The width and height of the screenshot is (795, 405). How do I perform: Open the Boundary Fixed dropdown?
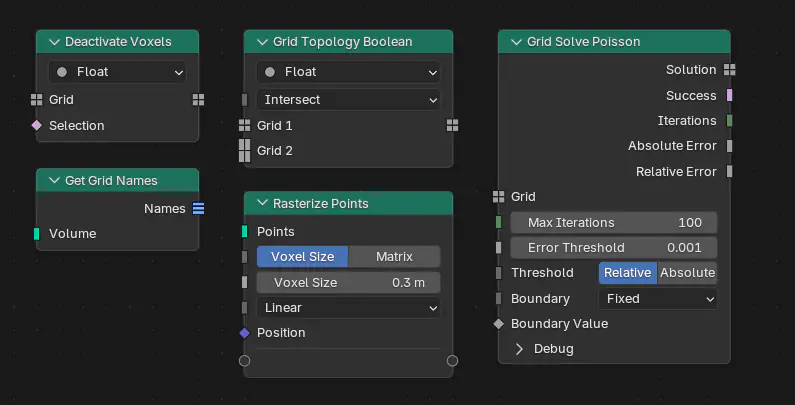(658, 299)
